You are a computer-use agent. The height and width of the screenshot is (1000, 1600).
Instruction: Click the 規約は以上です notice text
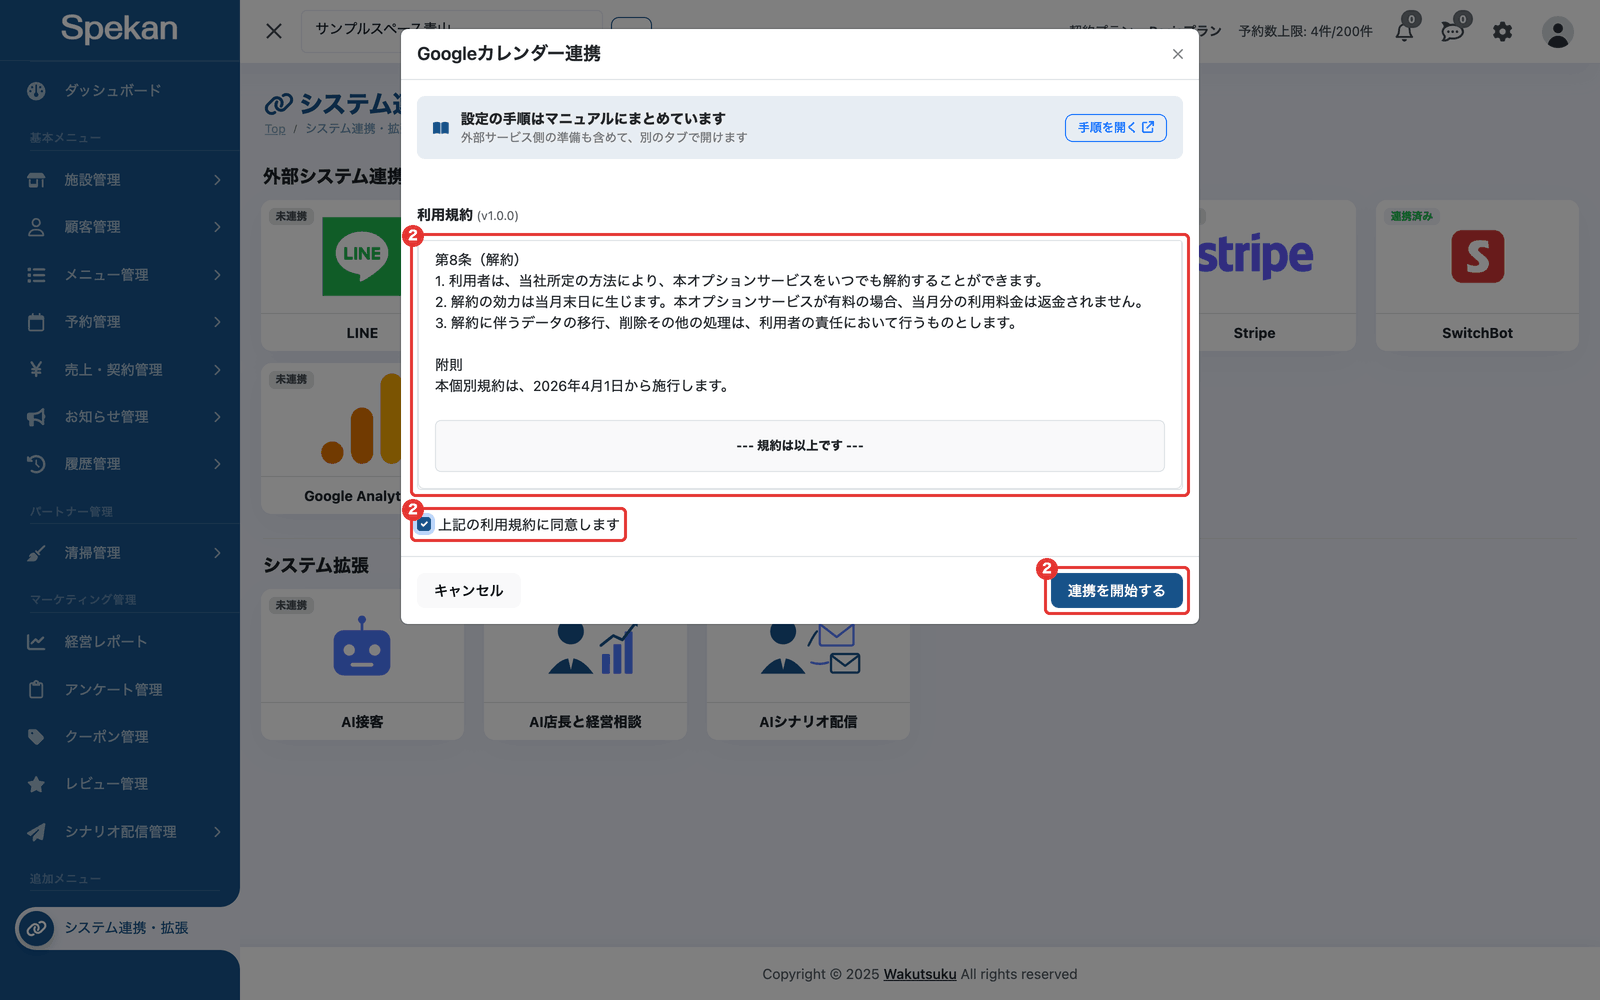[800, 446]
